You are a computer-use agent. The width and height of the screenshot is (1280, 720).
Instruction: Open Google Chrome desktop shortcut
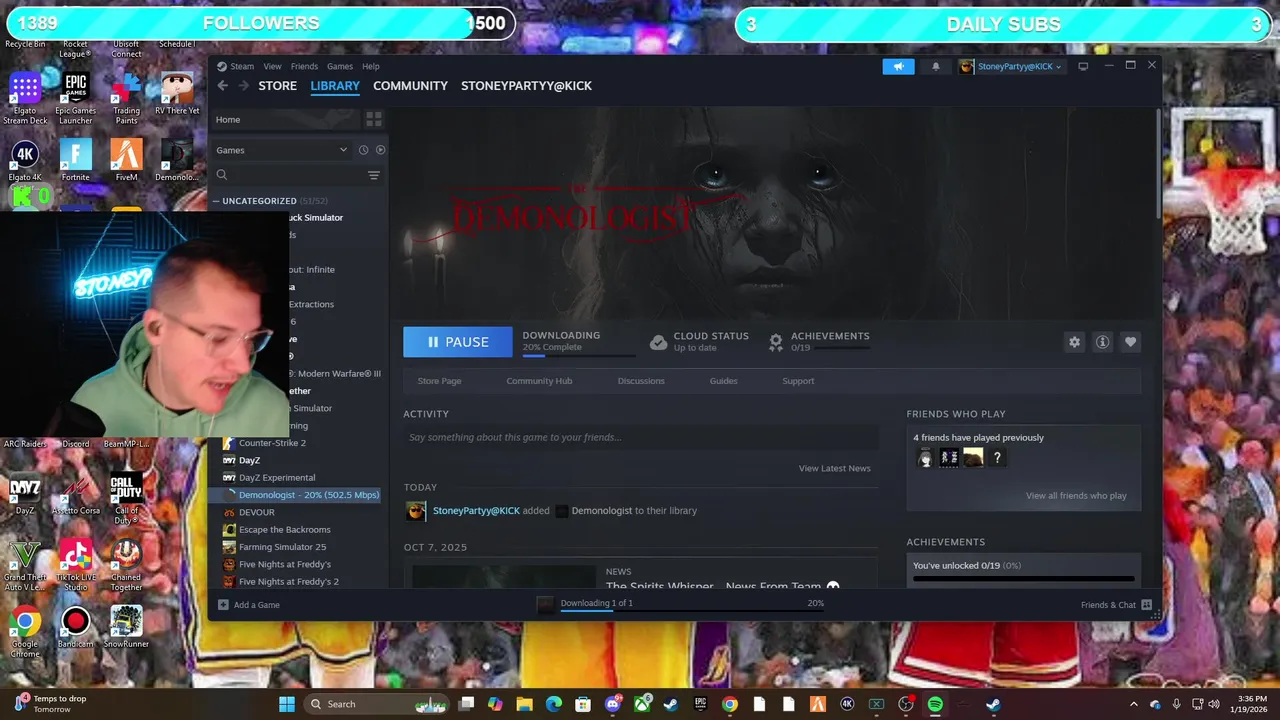[x=25, y=632]
